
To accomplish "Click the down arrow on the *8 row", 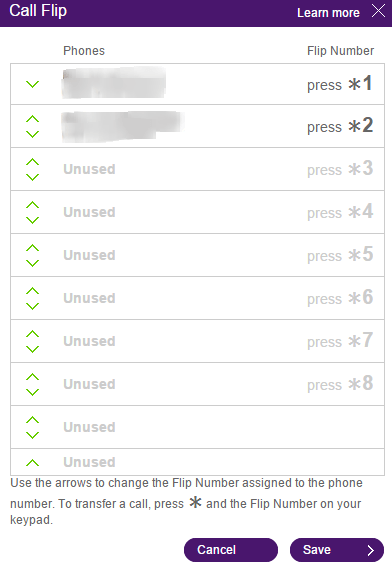I will 33,392.
